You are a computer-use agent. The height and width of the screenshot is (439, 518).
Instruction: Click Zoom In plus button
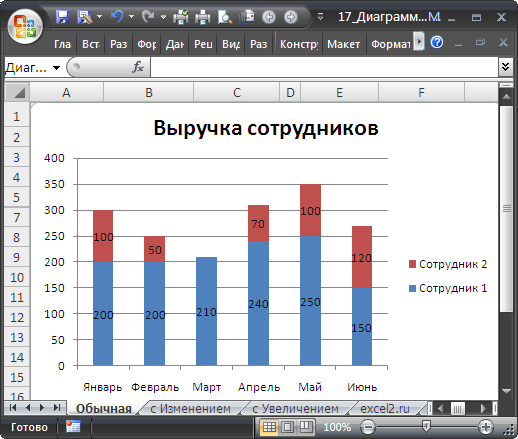486,427
